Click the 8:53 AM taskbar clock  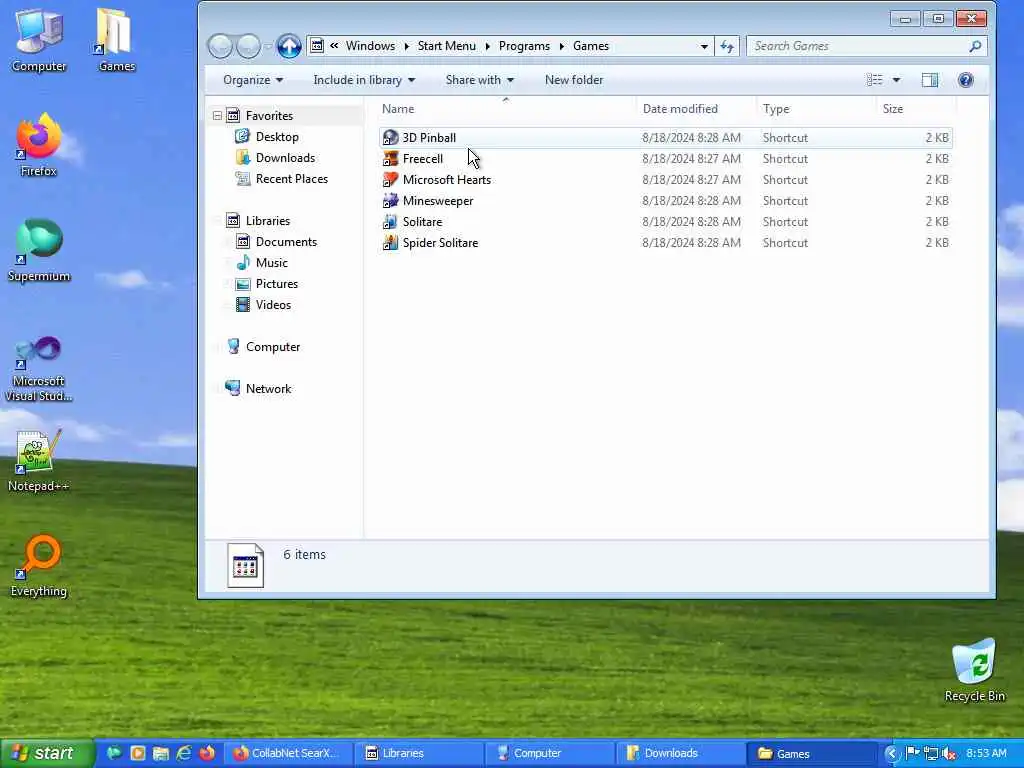(x=986, y=754)
